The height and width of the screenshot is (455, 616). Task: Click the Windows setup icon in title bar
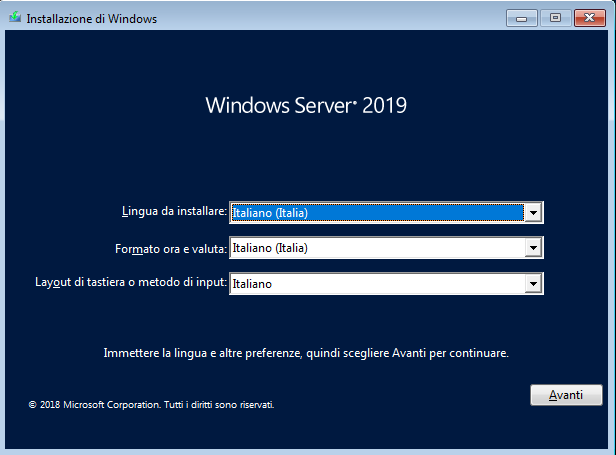pos(15,17)
